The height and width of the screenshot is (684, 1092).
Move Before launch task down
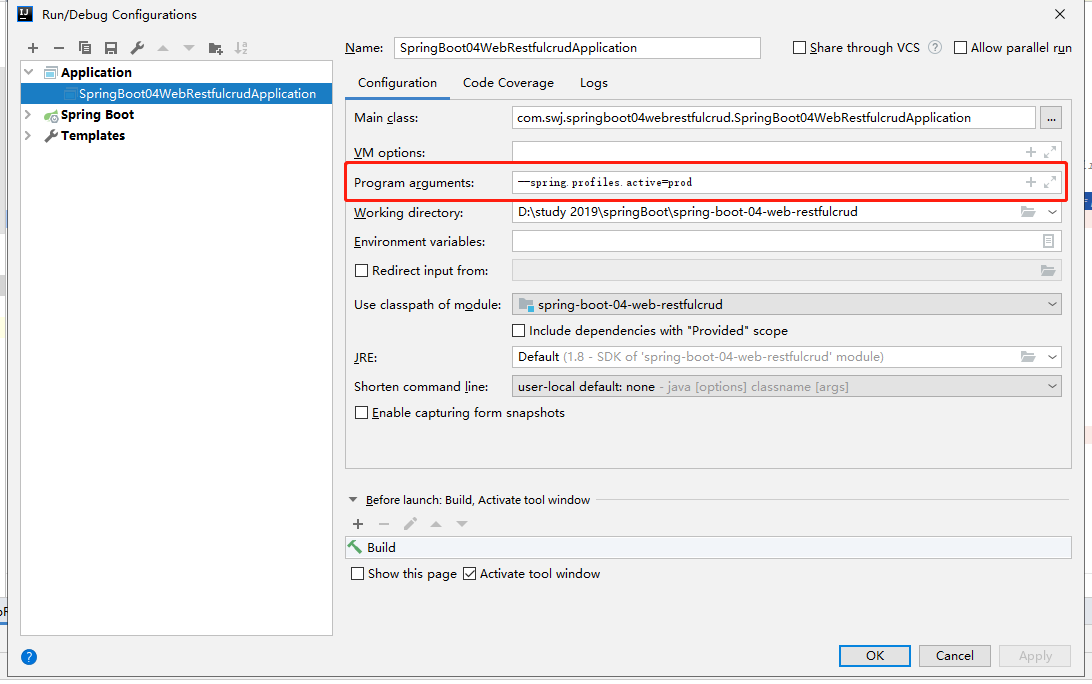[462, 524]
